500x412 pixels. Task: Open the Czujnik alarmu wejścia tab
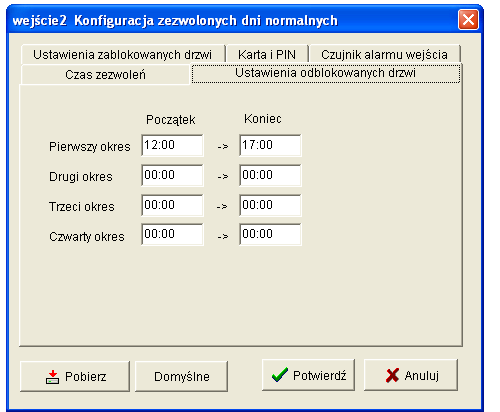(x=384, y=54)
